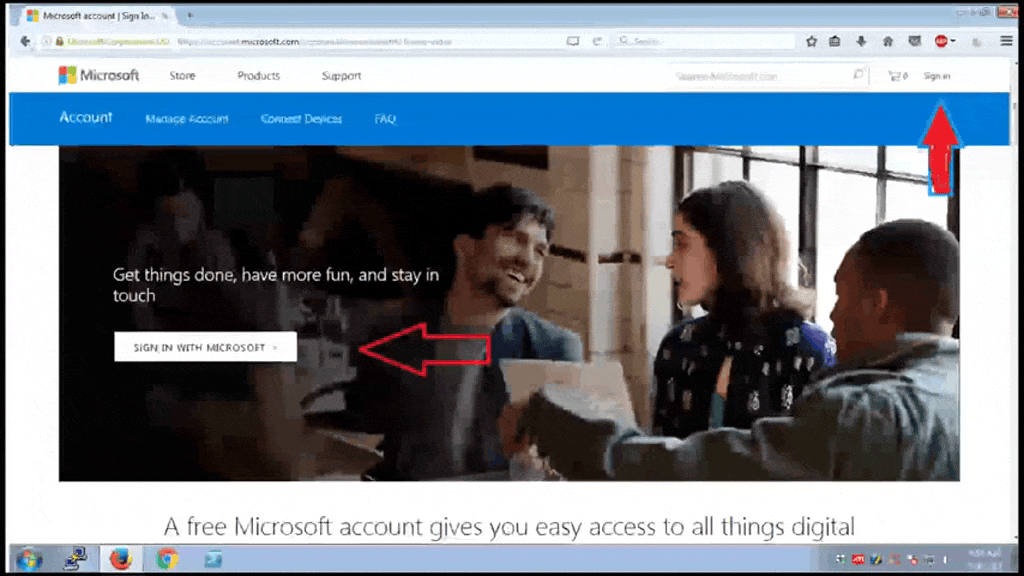Click the Adblock Plus toolbar icon
Viewport: 1024px width, 576px height.
coord(942,42)
